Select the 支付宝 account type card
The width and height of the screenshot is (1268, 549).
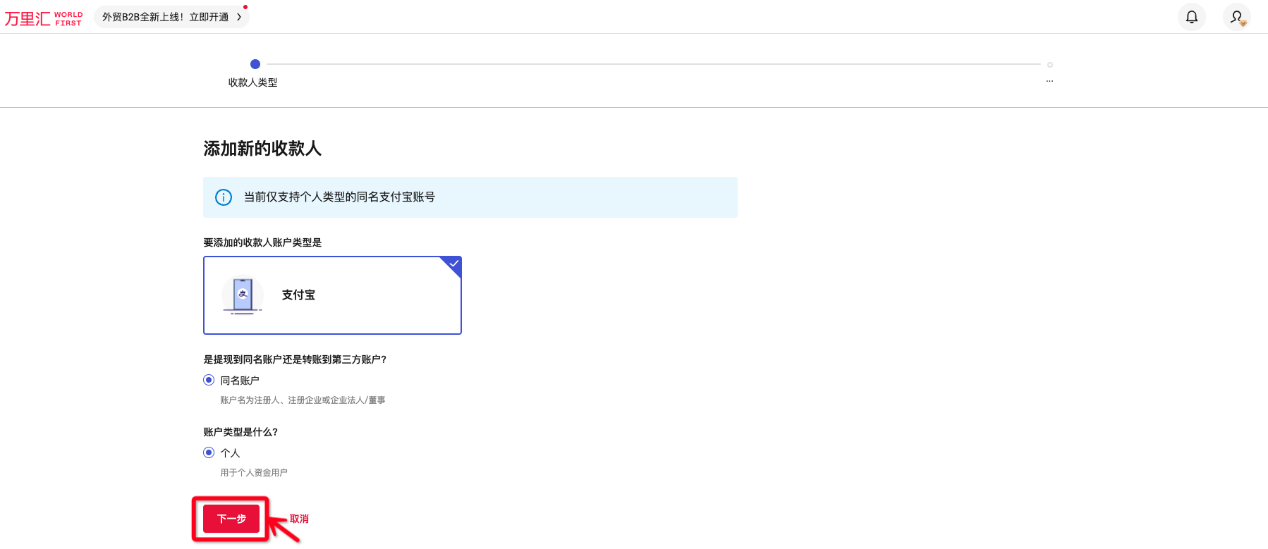tap(332, 295)
